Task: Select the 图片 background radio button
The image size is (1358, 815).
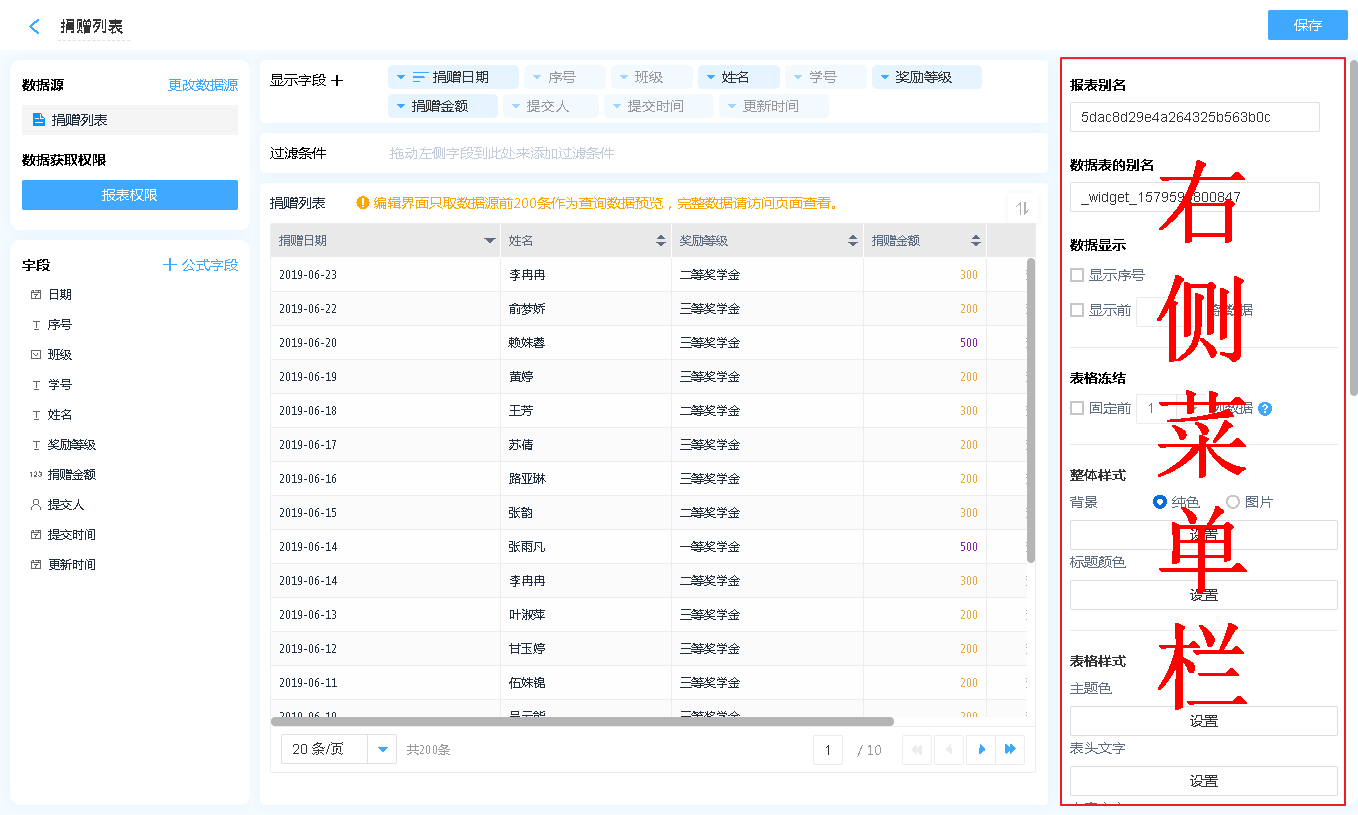Action: 1233,502
